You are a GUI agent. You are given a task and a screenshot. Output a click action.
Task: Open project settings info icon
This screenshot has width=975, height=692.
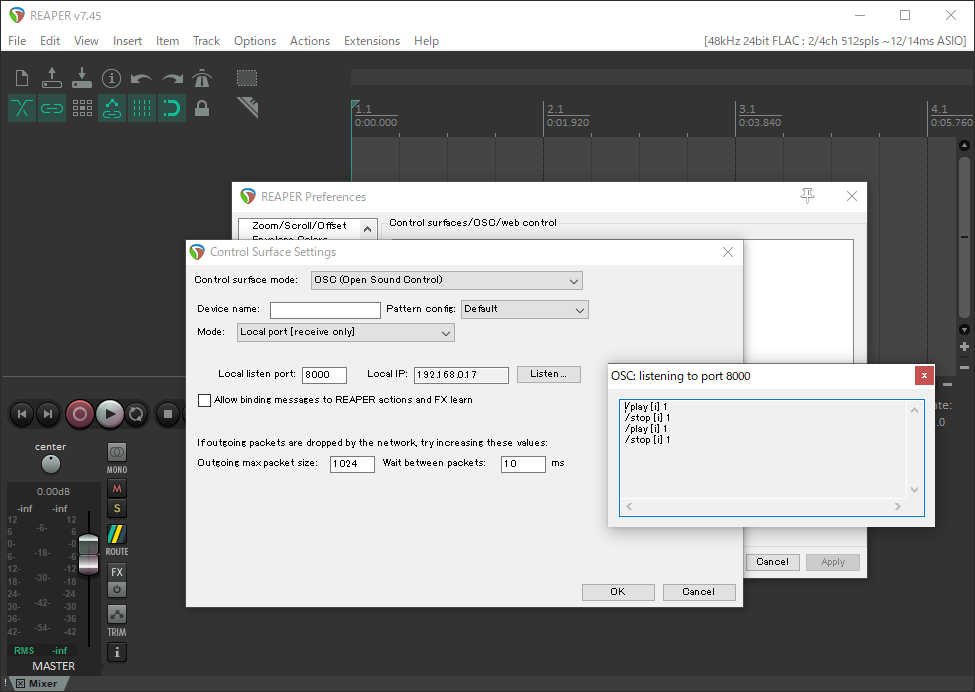click(111, 78)
